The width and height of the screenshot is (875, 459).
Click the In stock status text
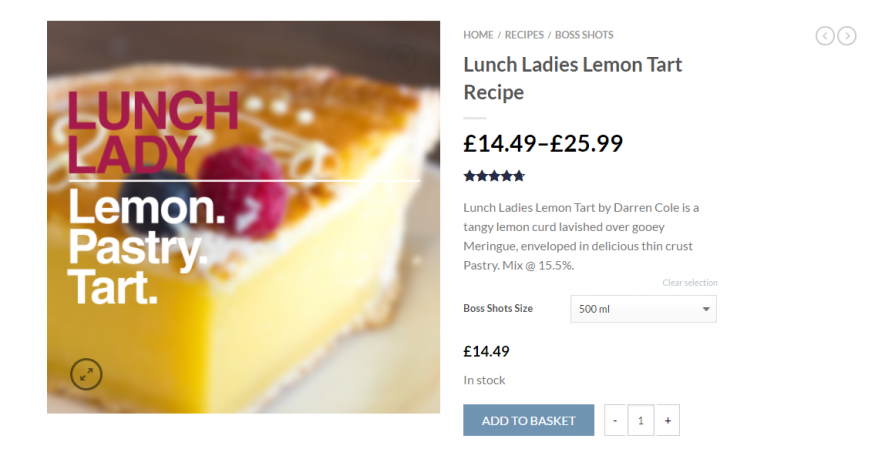484,380
